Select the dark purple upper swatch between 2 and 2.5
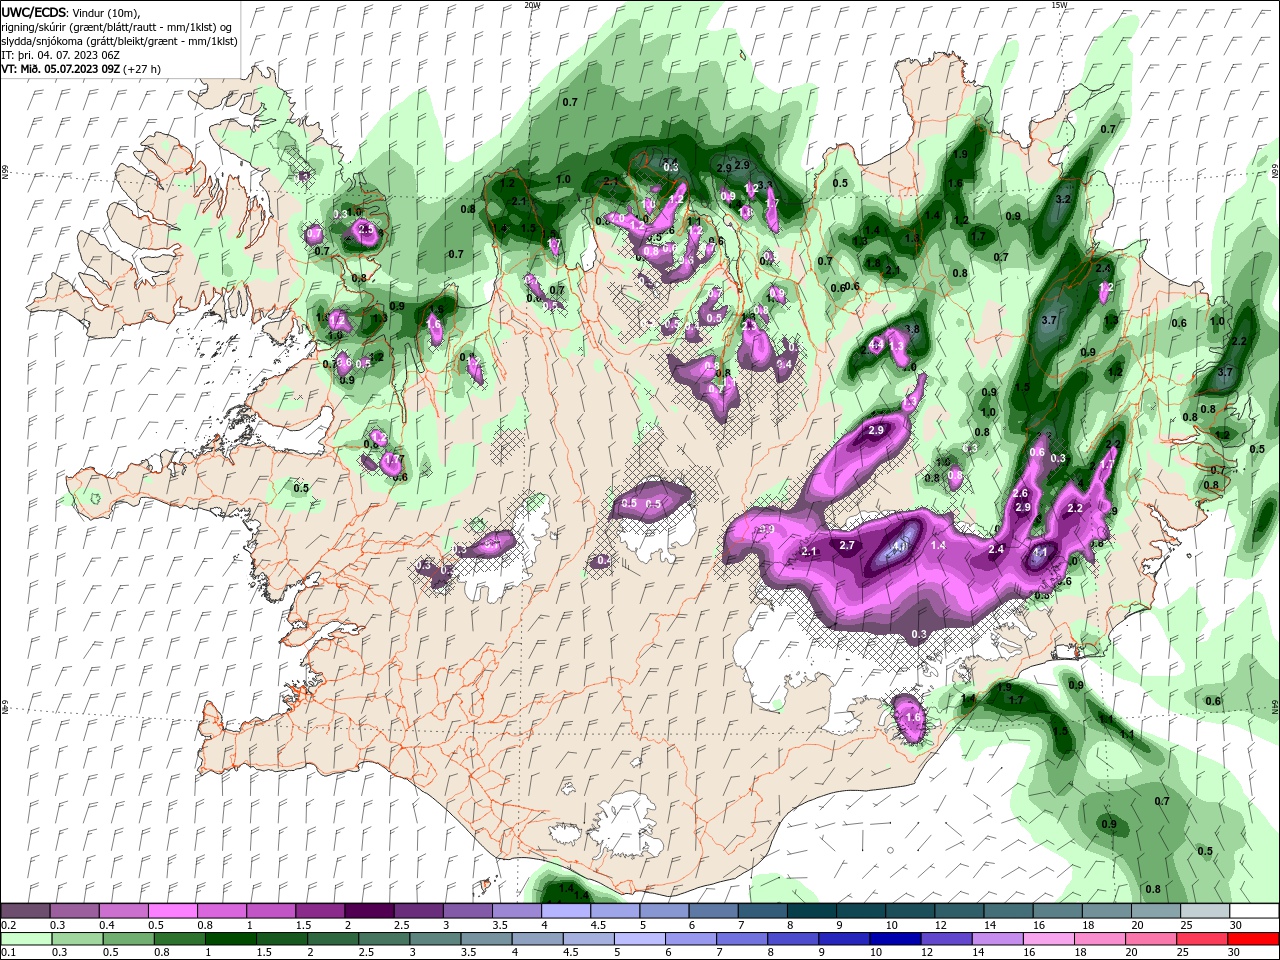 [x=369, y=911]
